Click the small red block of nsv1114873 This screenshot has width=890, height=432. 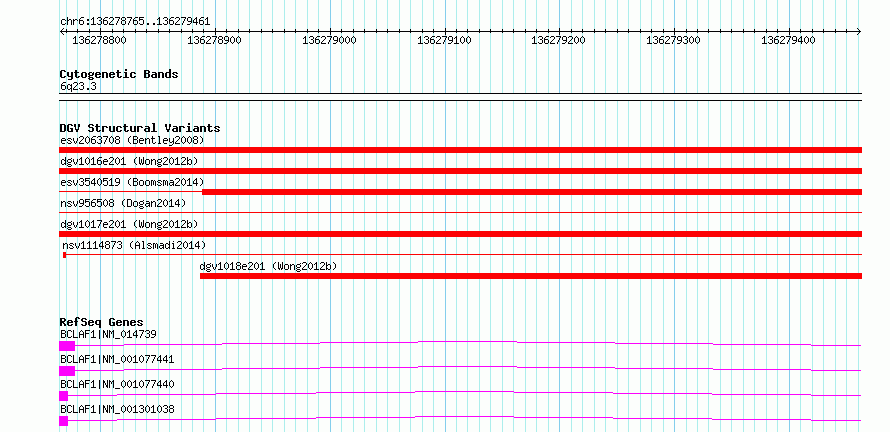[65, 255]
